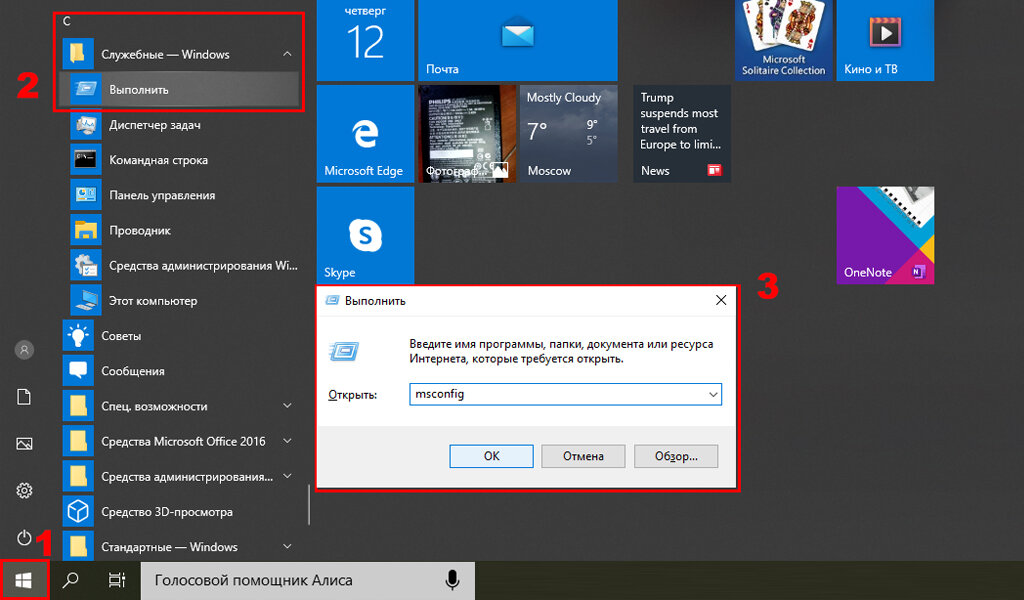Launch Средство 3D-просмотра app

[179, 512]
